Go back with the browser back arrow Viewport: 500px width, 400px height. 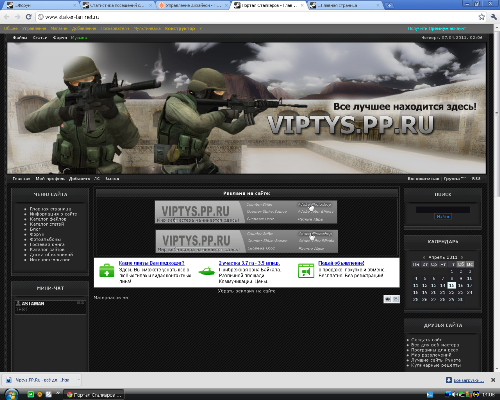click(x=7, y=17)
